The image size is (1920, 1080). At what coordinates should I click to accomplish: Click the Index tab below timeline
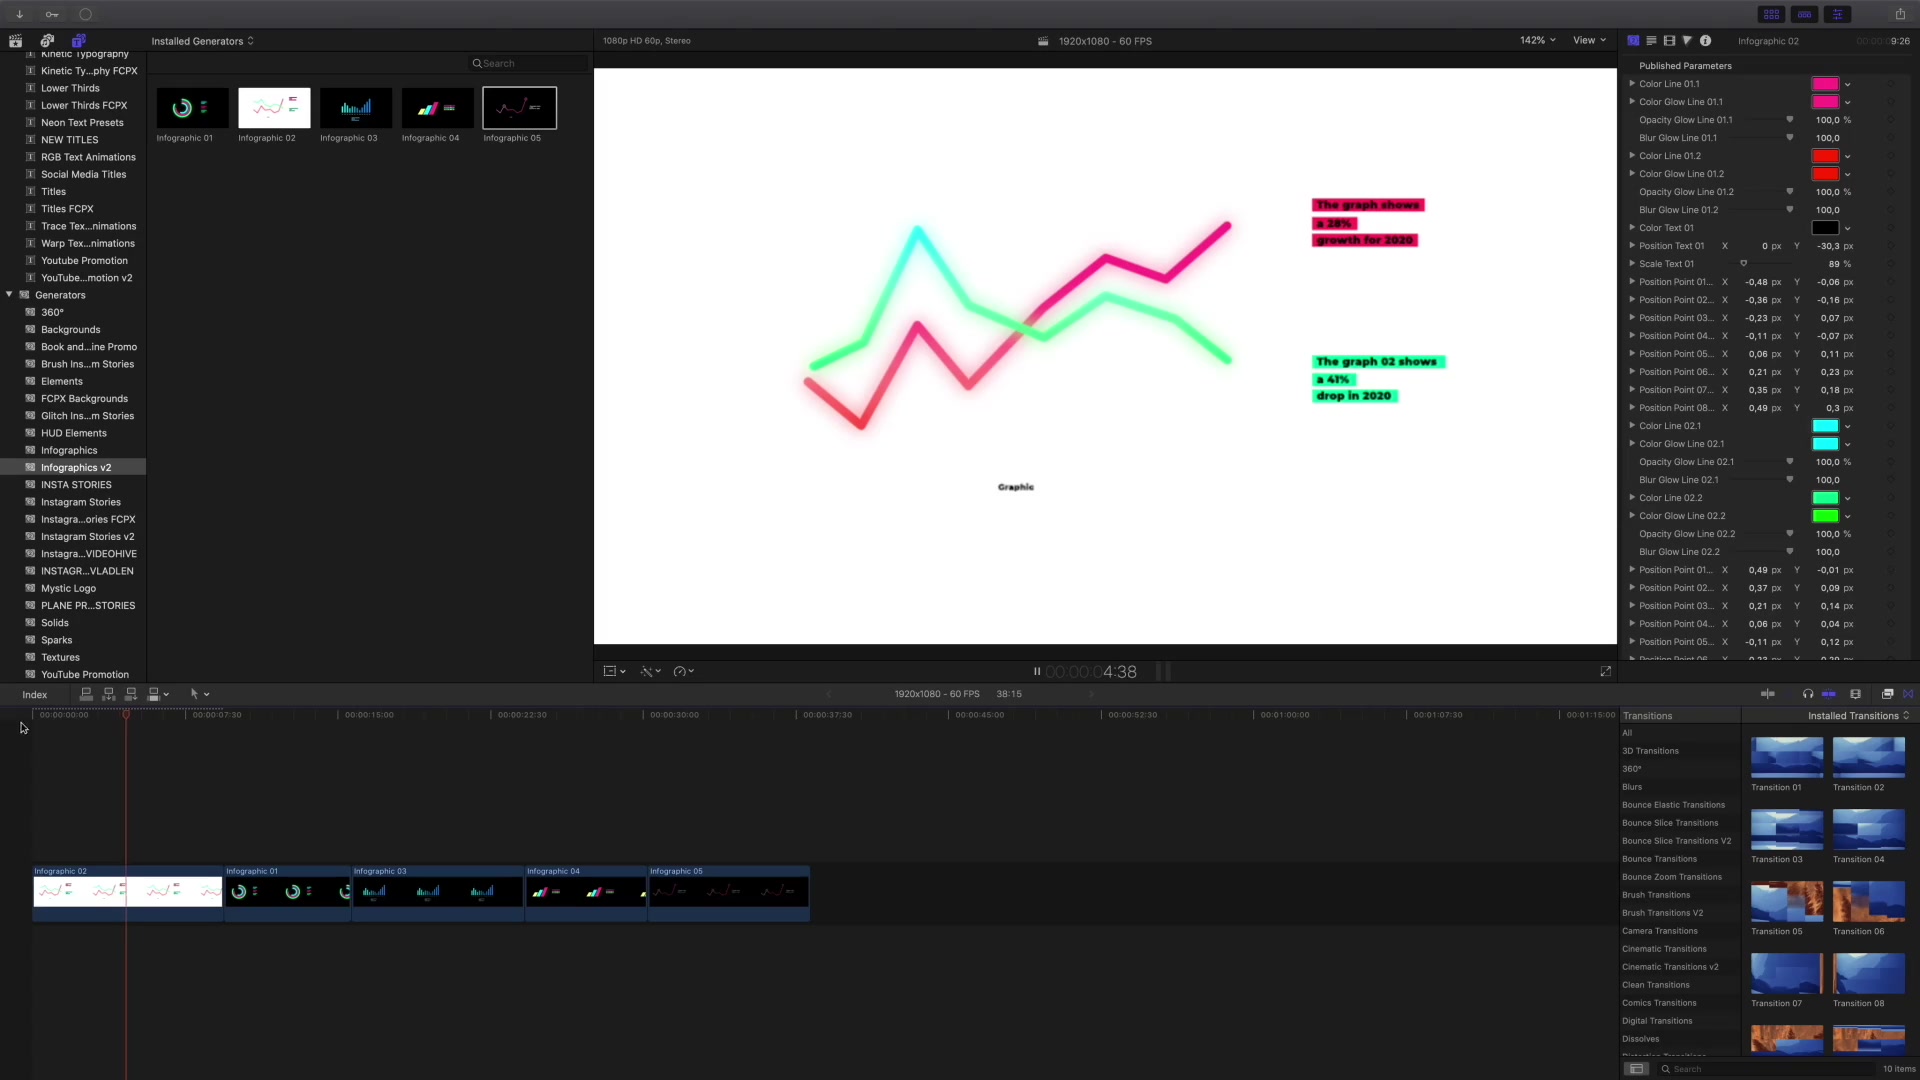point(34,694)
